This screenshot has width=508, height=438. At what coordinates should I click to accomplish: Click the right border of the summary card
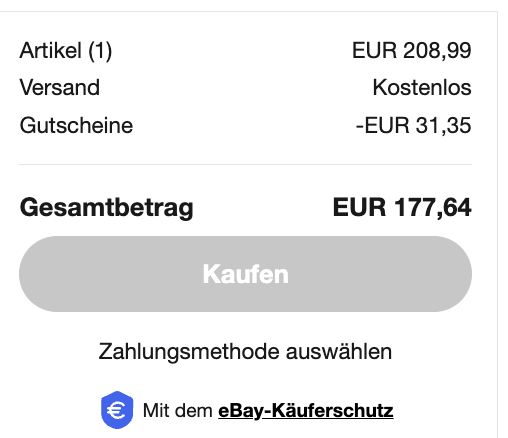click(x=497, y=225)
